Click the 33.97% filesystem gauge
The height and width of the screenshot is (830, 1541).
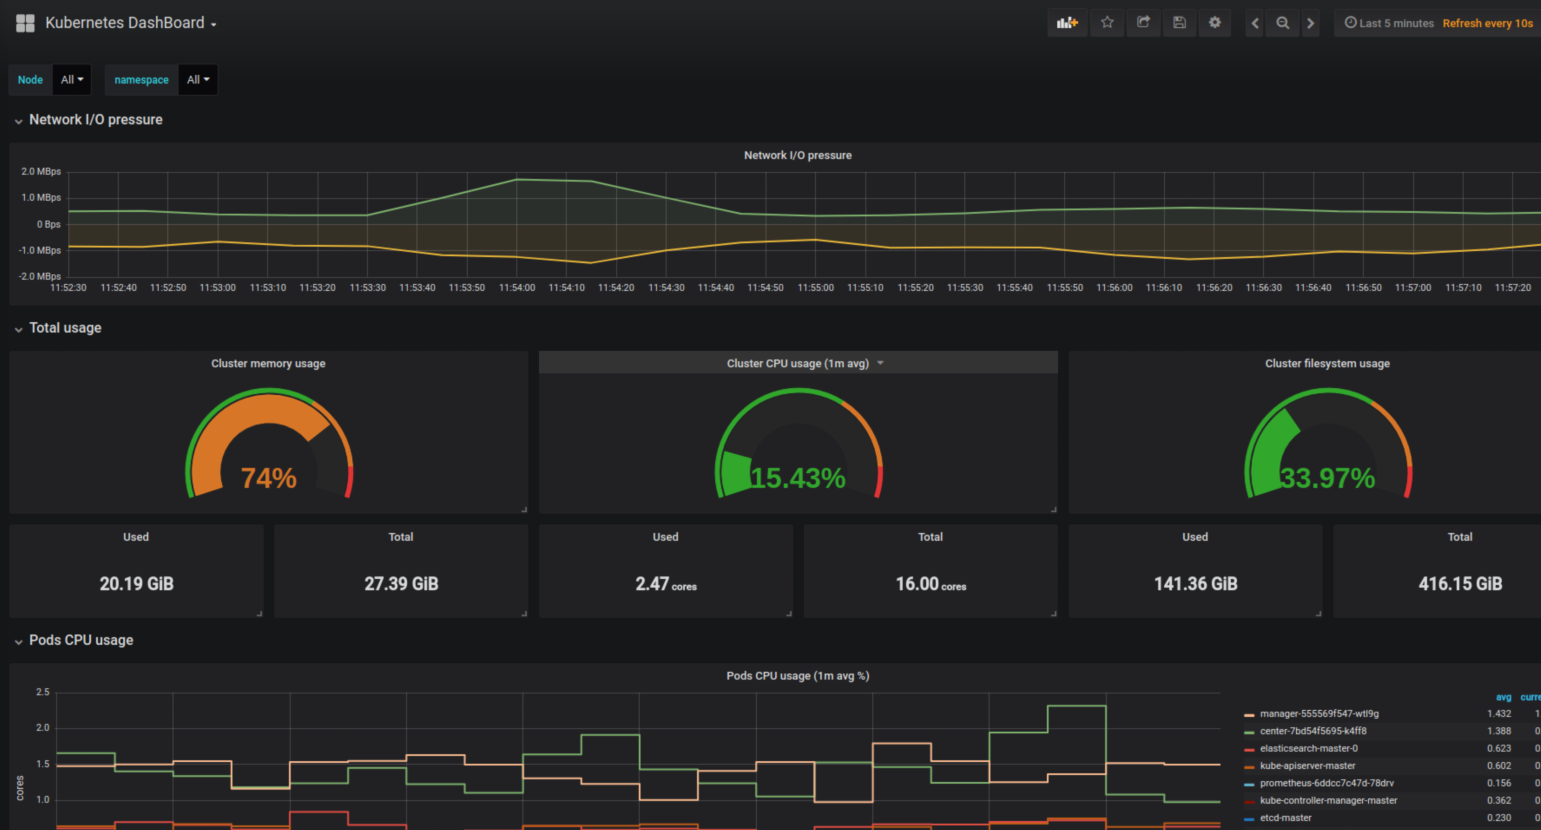[1327, 445]
